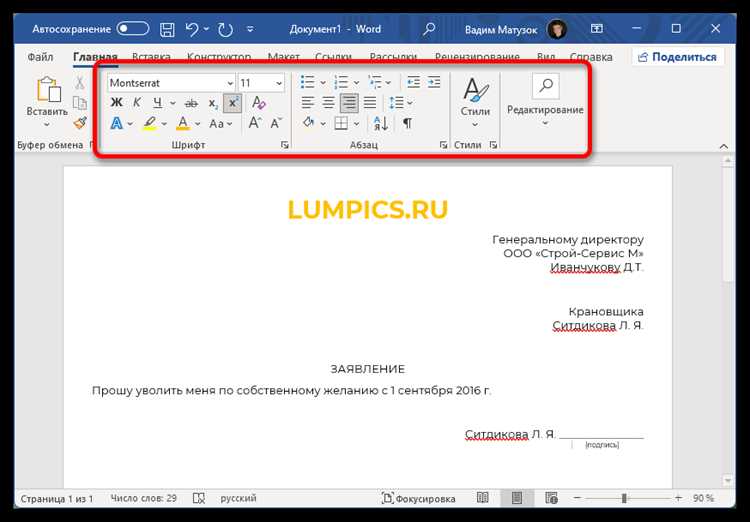This screenshot has width=750, height=522.
Task: Decrease paragraph indent
Action: point(413,82)
